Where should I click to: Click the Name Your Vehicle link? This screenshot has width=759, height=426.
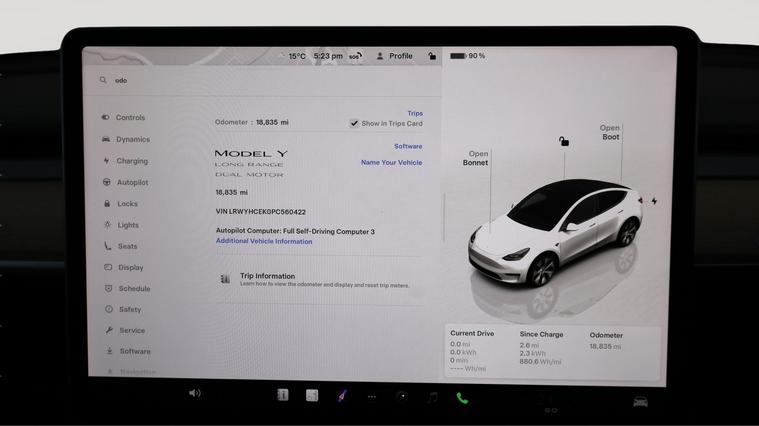391,162
